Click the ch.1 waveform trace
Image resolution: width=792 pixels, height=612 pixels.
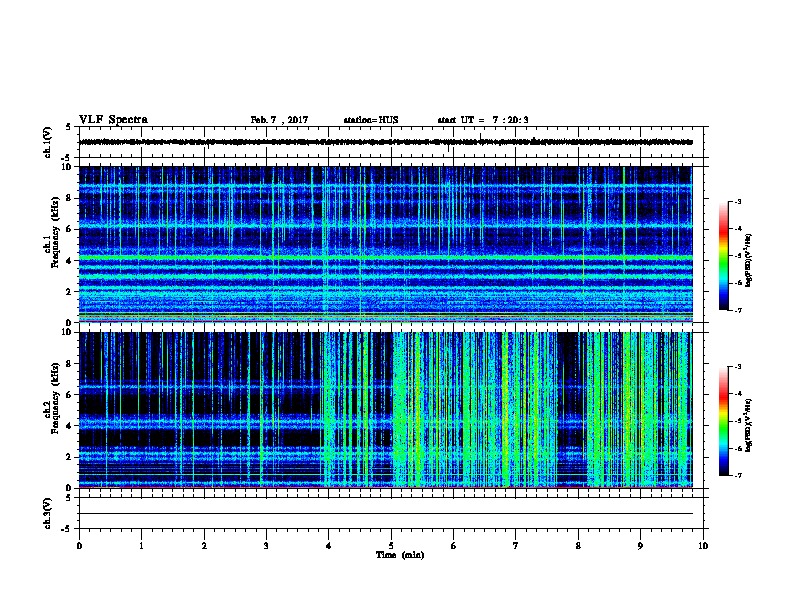point(385,142)
